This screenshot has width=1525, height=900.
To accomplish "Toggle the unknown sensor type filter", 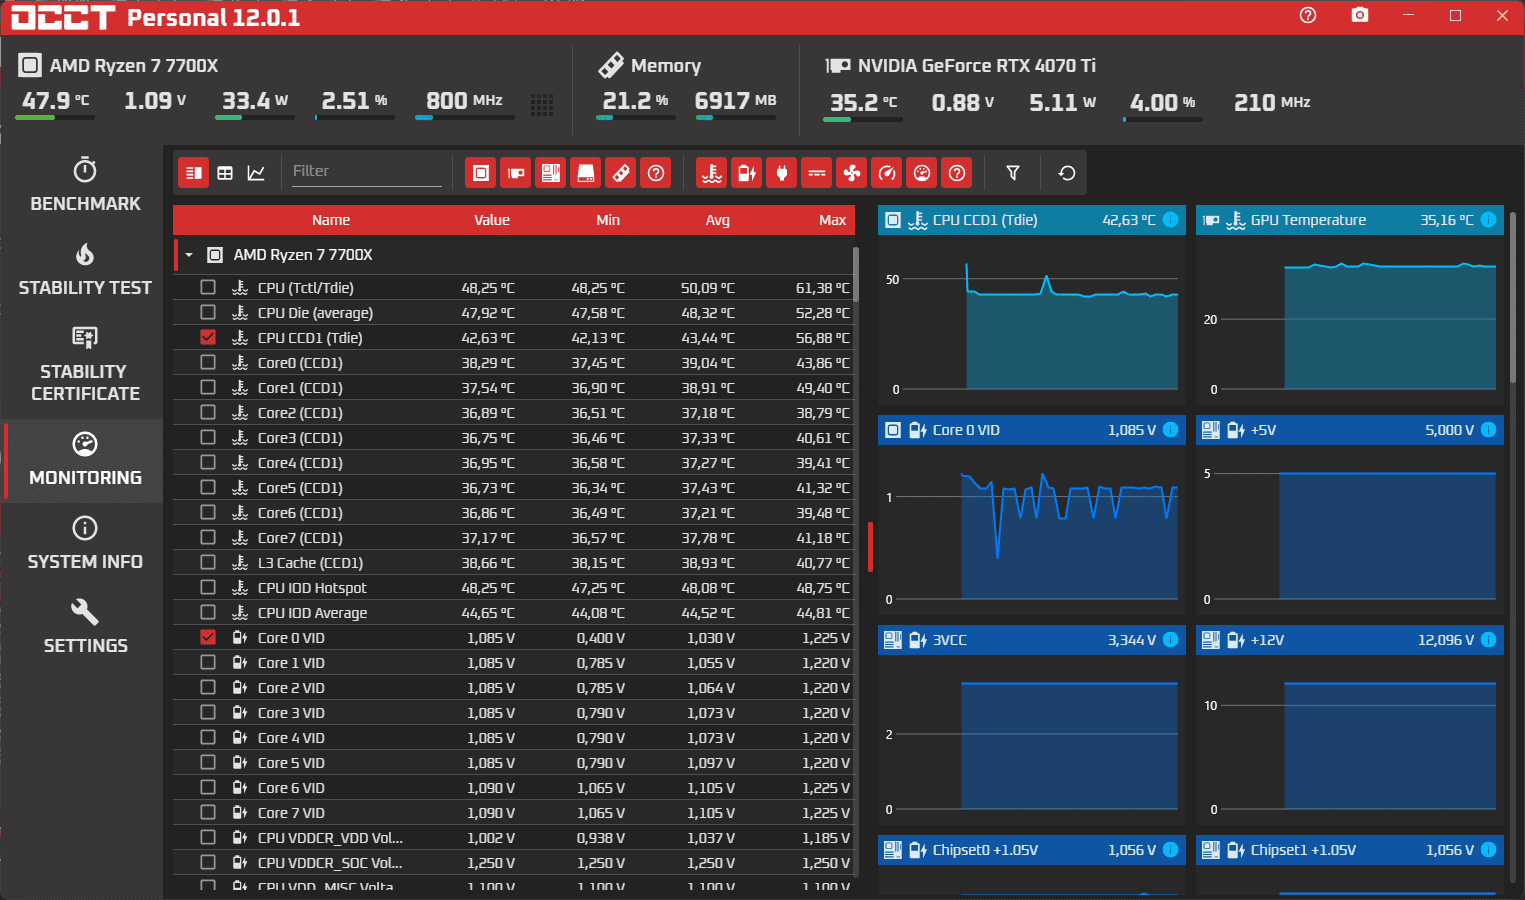I will coord(957,173).
